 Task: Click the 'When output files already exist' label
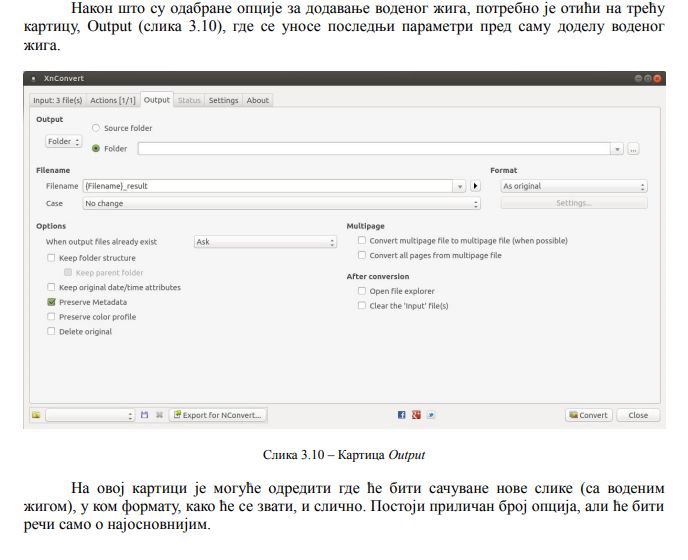coord(101,242)
